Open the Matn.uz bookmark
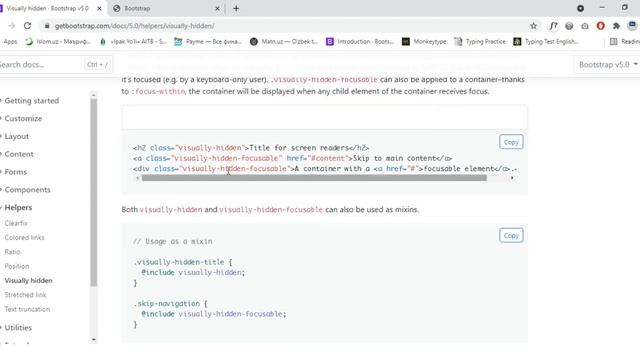Image resolution: width=640 pixels, height=360 pixels. tap(284, 42)
